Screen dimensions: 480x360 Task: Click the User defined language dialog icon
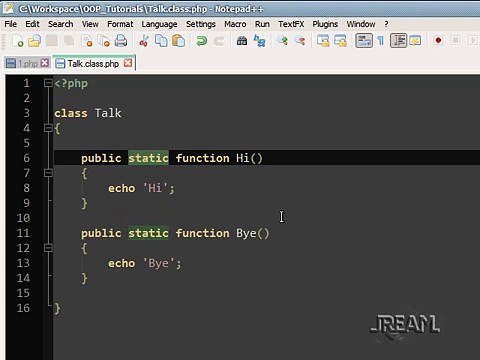click(x=415, y=41)
